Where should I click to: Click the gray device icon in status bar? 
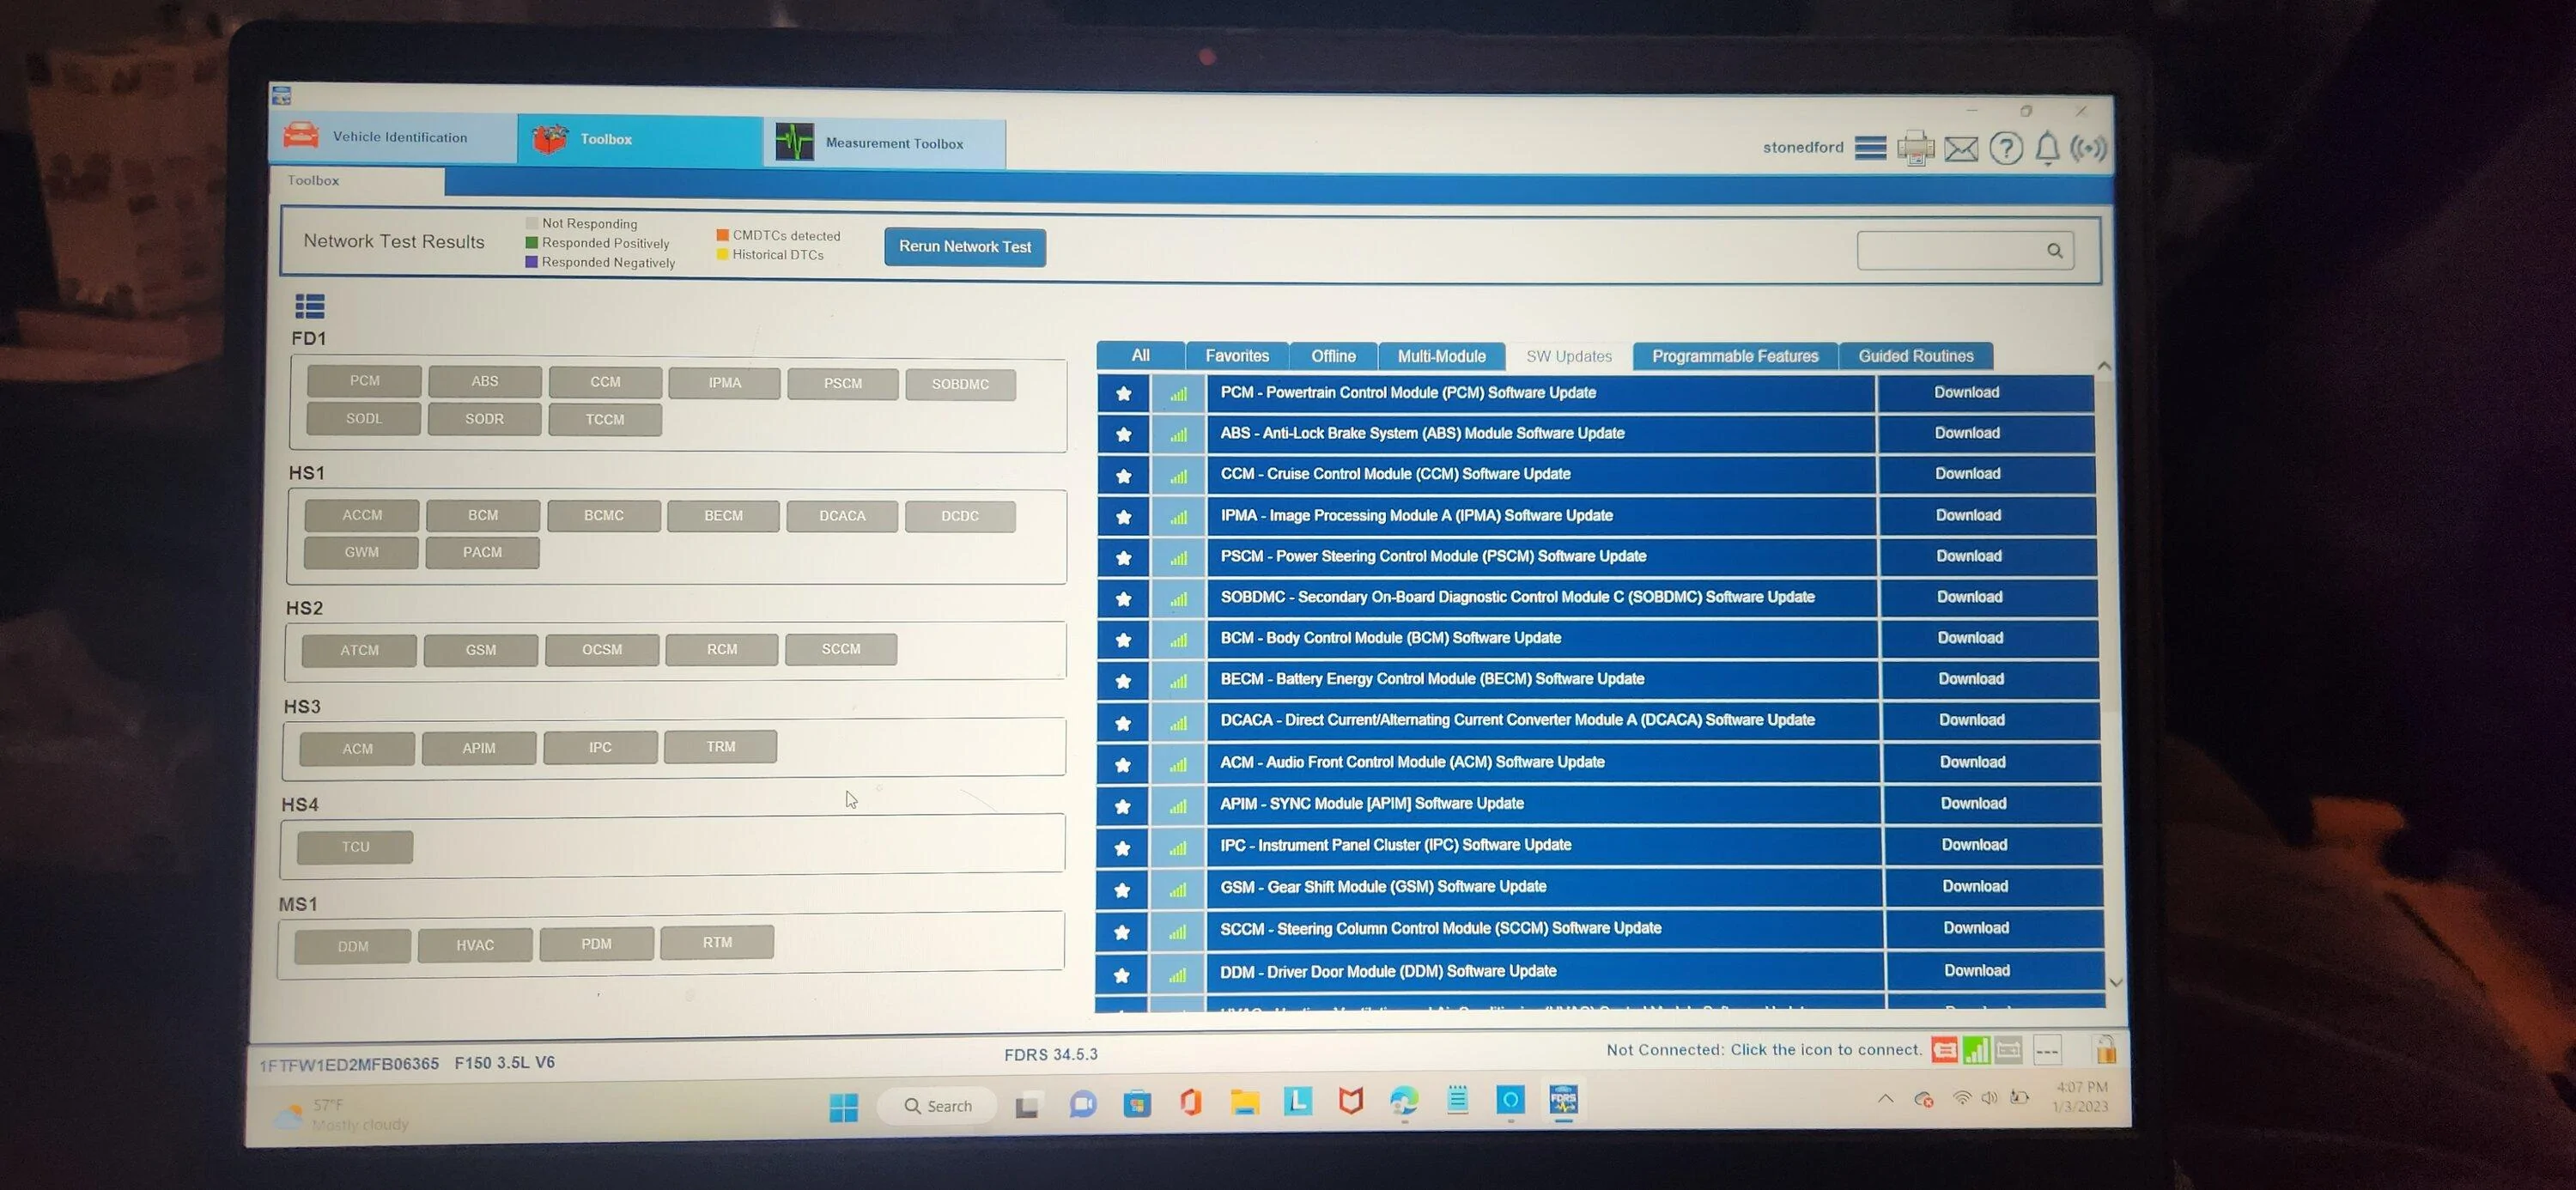click(2008, 1049)
